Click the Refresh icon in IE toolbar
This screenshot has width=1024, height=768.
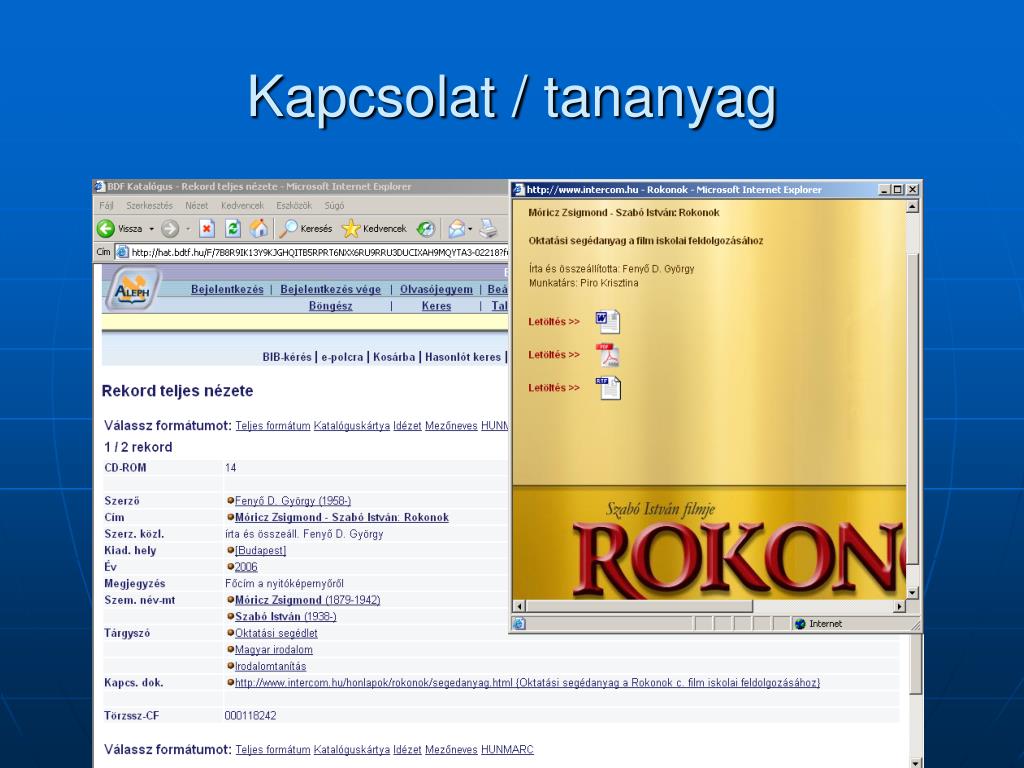tap(232, 229)
